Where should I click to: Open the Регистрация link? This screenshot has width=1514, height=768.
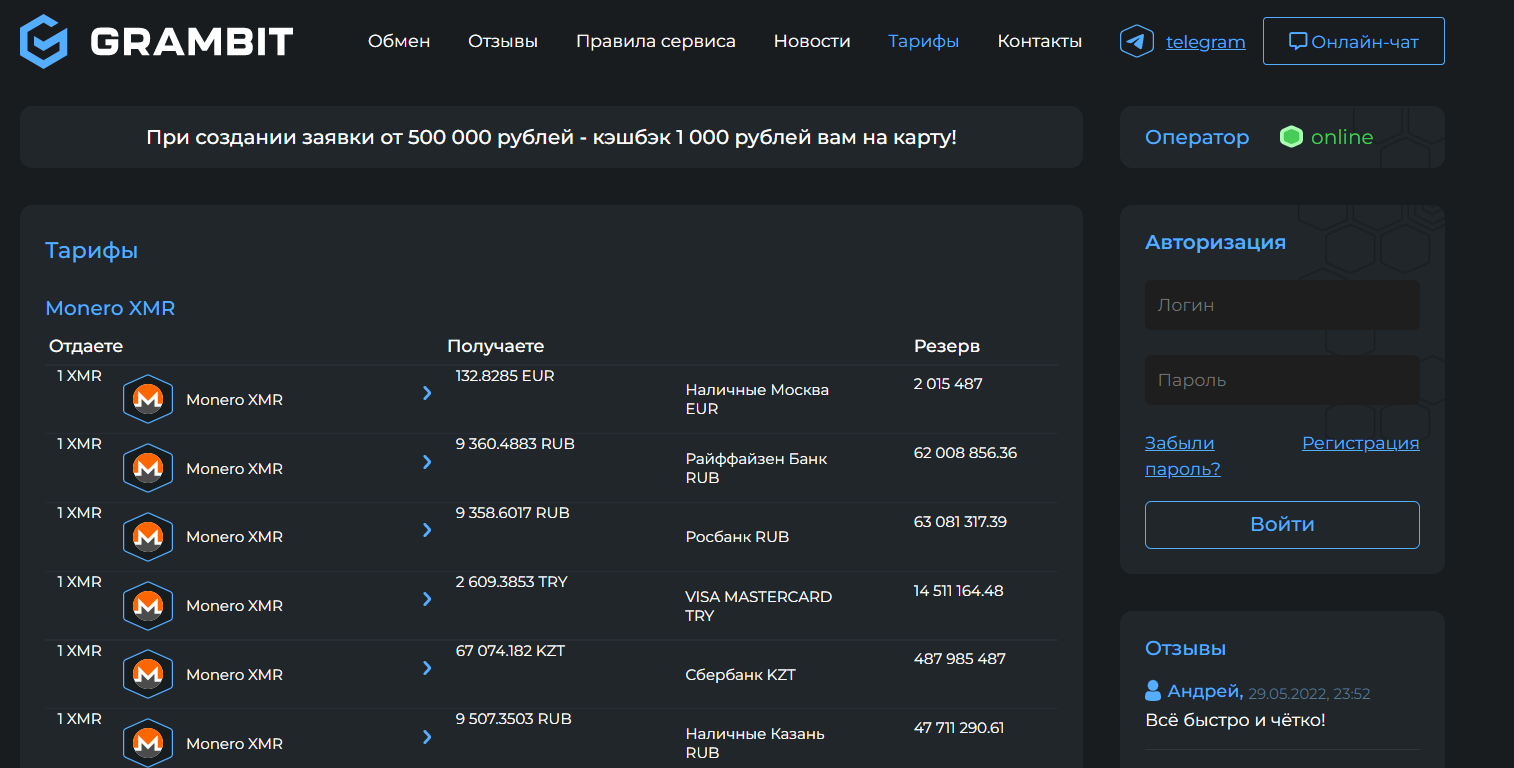1361,443
